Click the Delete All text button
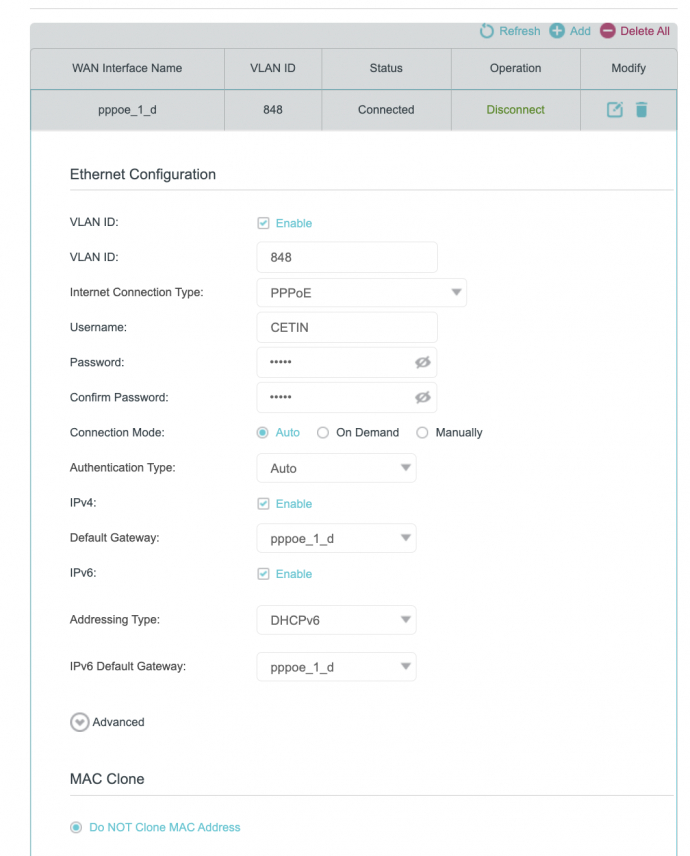 click(645, 31)
